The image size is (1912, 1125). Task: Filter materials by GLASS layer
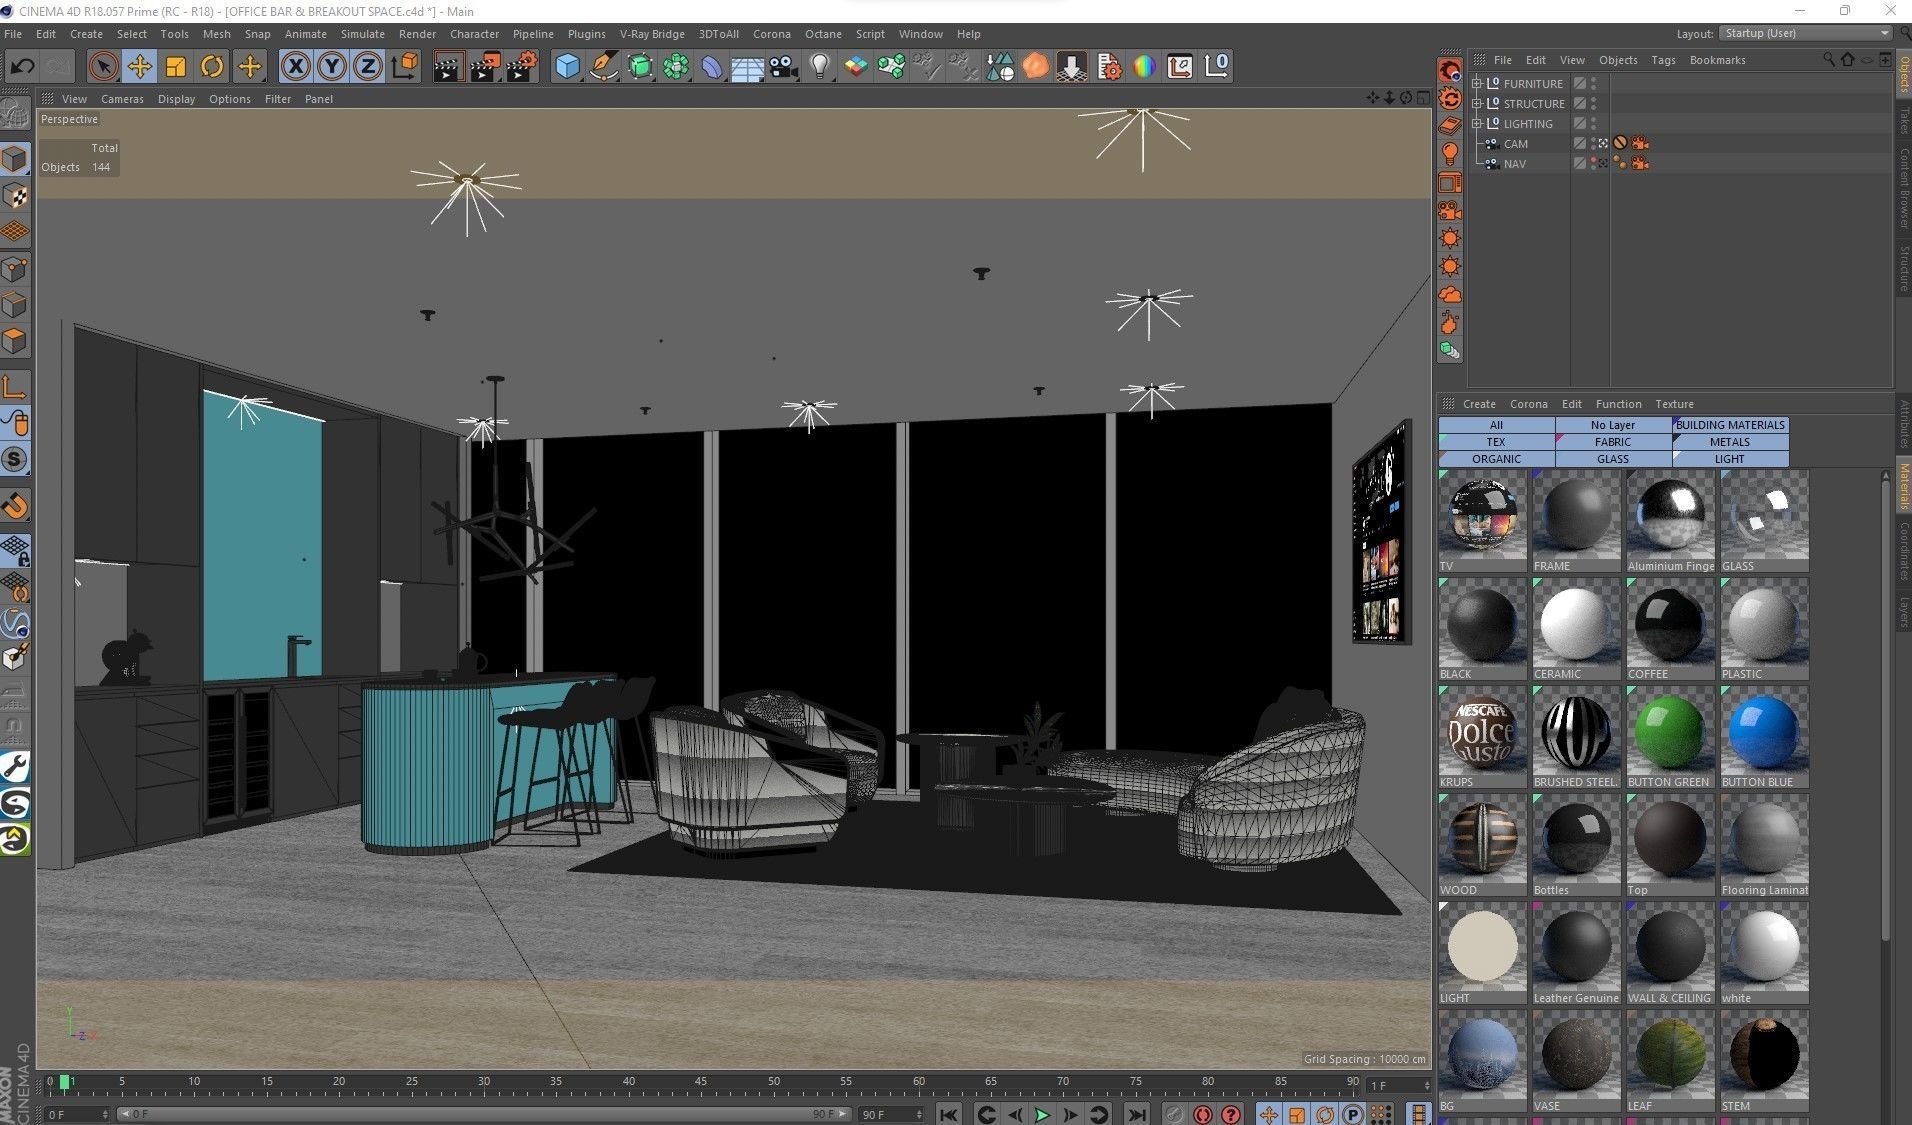[1613, 459]
